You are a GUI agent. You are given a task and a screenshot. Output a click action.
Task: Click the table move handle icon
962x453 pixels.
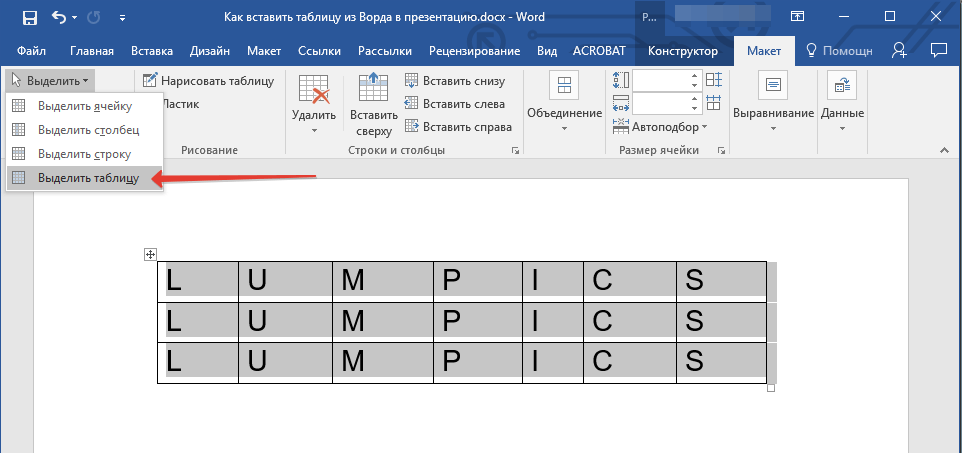[150, 255]
